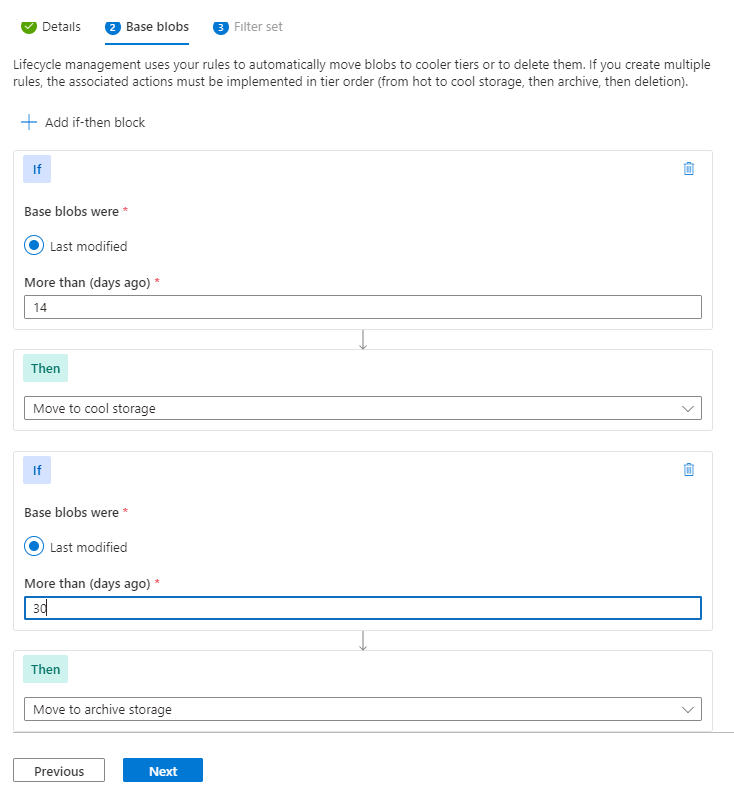Open the Move to cool storage dropdown
Image resolution: width=734 pixels, height=789 pixels.
(x=363, y=408)
